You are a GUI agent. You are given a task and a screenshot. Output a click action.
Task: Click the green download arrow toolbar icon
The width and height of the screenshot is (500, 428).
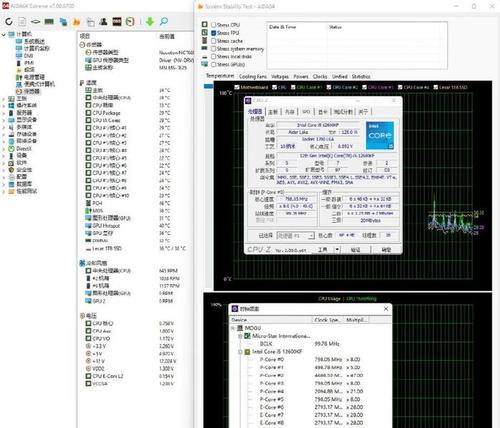(x=150, y=22)
